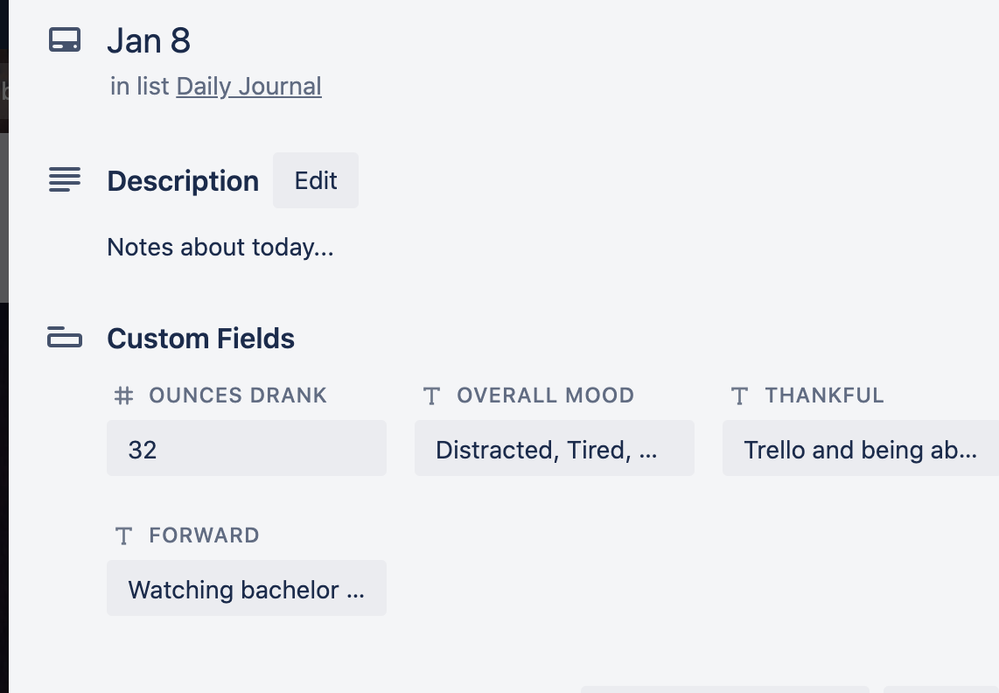Click the hash icon beside Ounces Drank
The image size is (999, 693).
coord(124,396)
